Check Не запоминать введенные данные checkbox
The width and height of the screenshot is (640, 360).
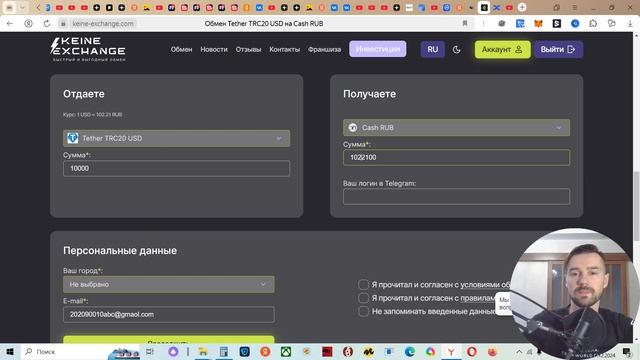click(363, 311)
